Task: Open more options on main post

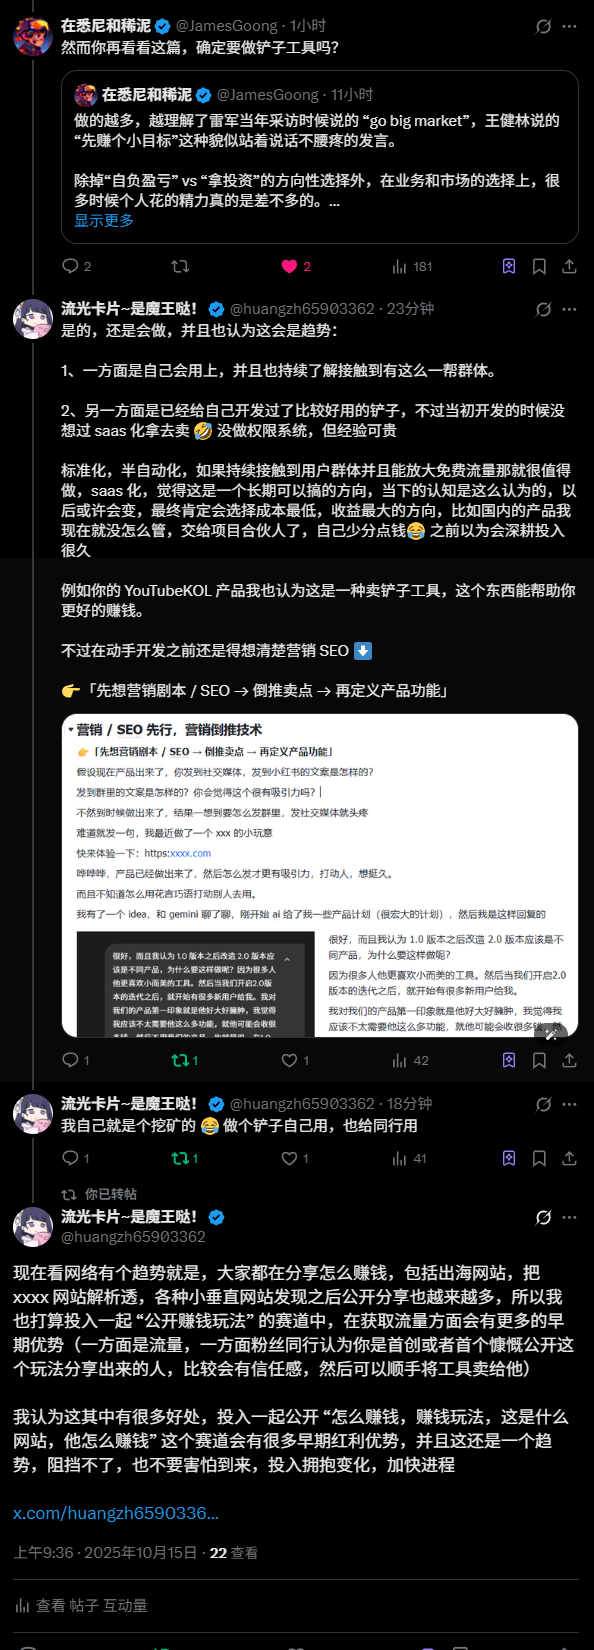Action: click(x=570, y=1217)
